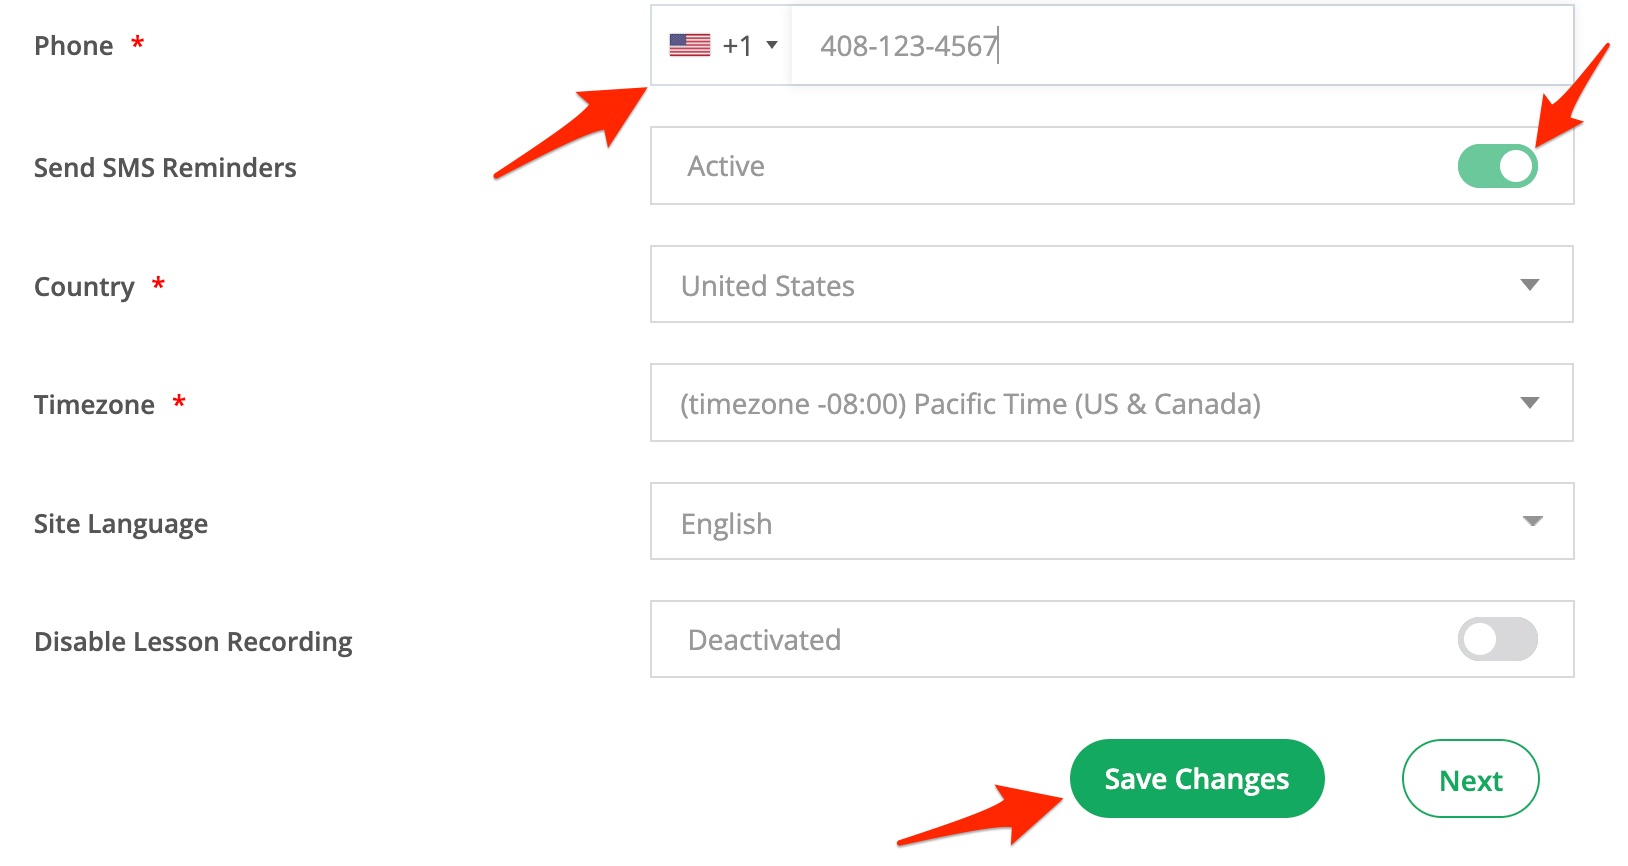Click the English language selection field
1628x866 pixels.
point(1112,521)
